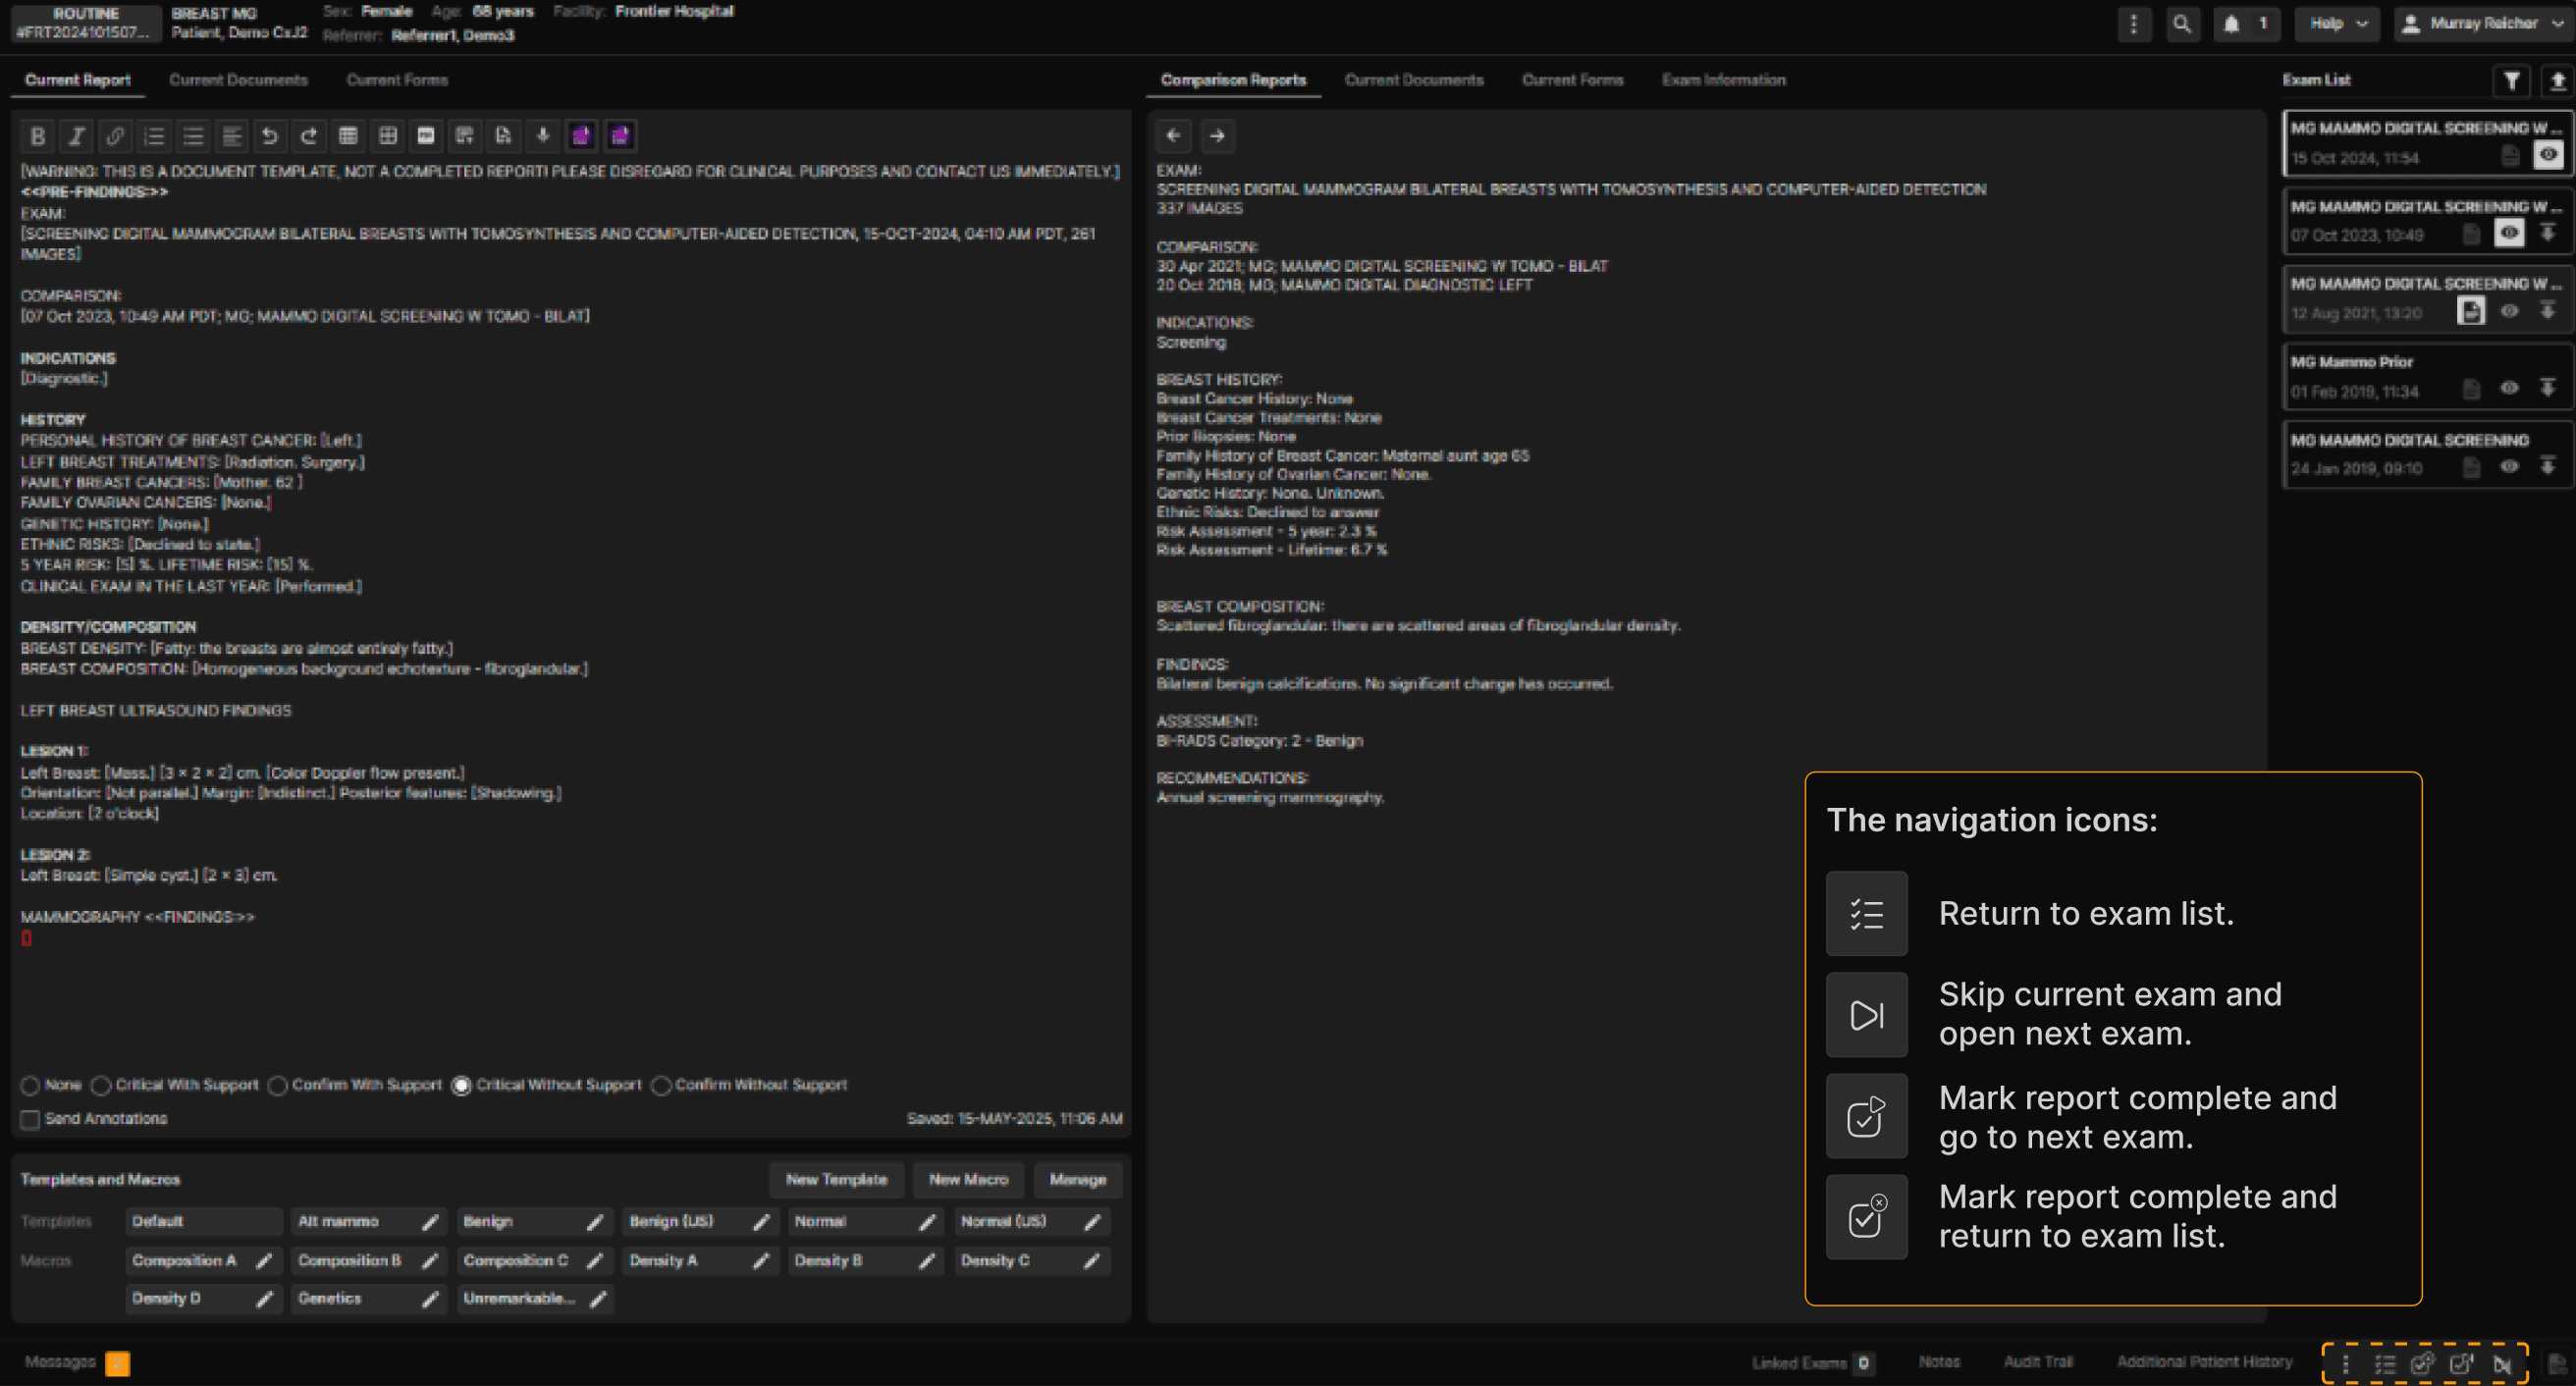Toggle bold formatting in report toolbar
This screenshot has height=1386, width=2576.
point(37,136)
